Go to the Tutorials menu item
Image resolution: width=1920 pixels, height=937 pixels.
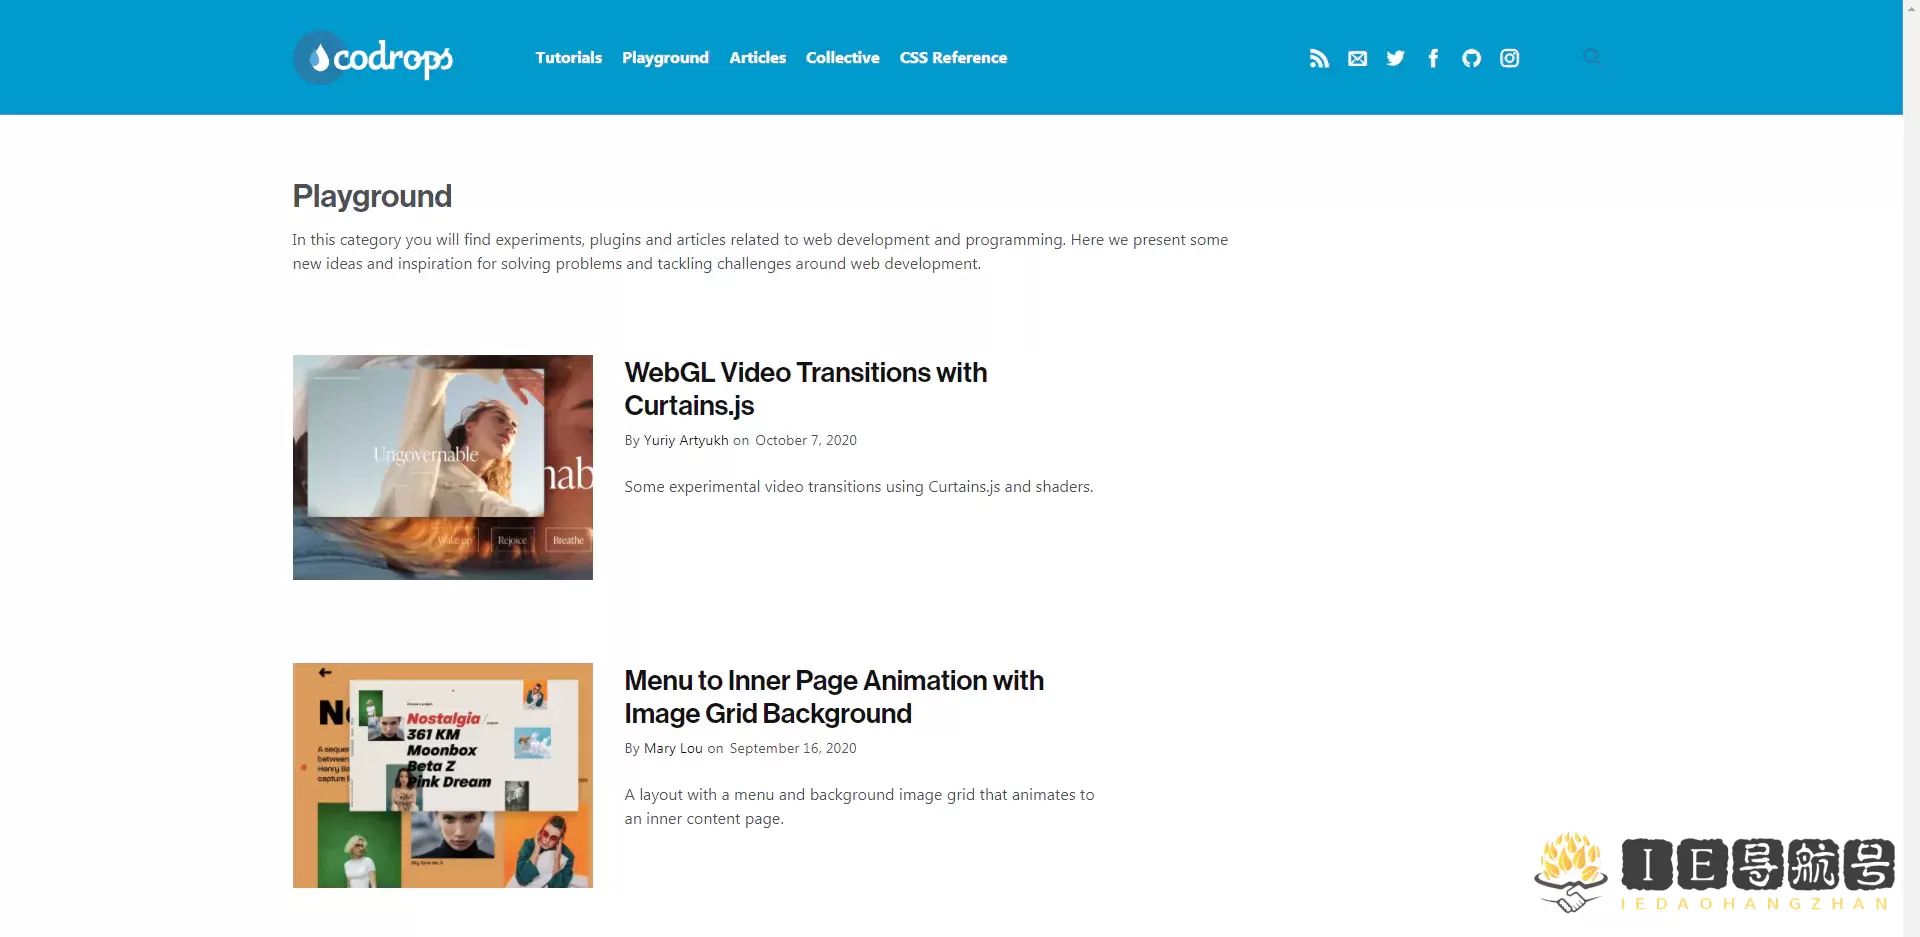pos(568,58)
